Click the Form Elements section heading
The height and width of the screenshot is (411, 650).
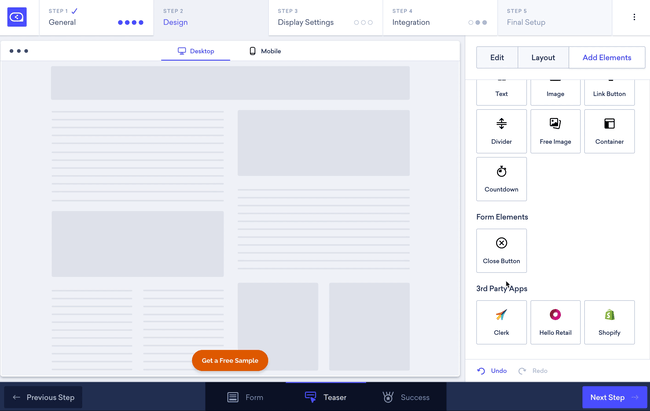[502, 217]
